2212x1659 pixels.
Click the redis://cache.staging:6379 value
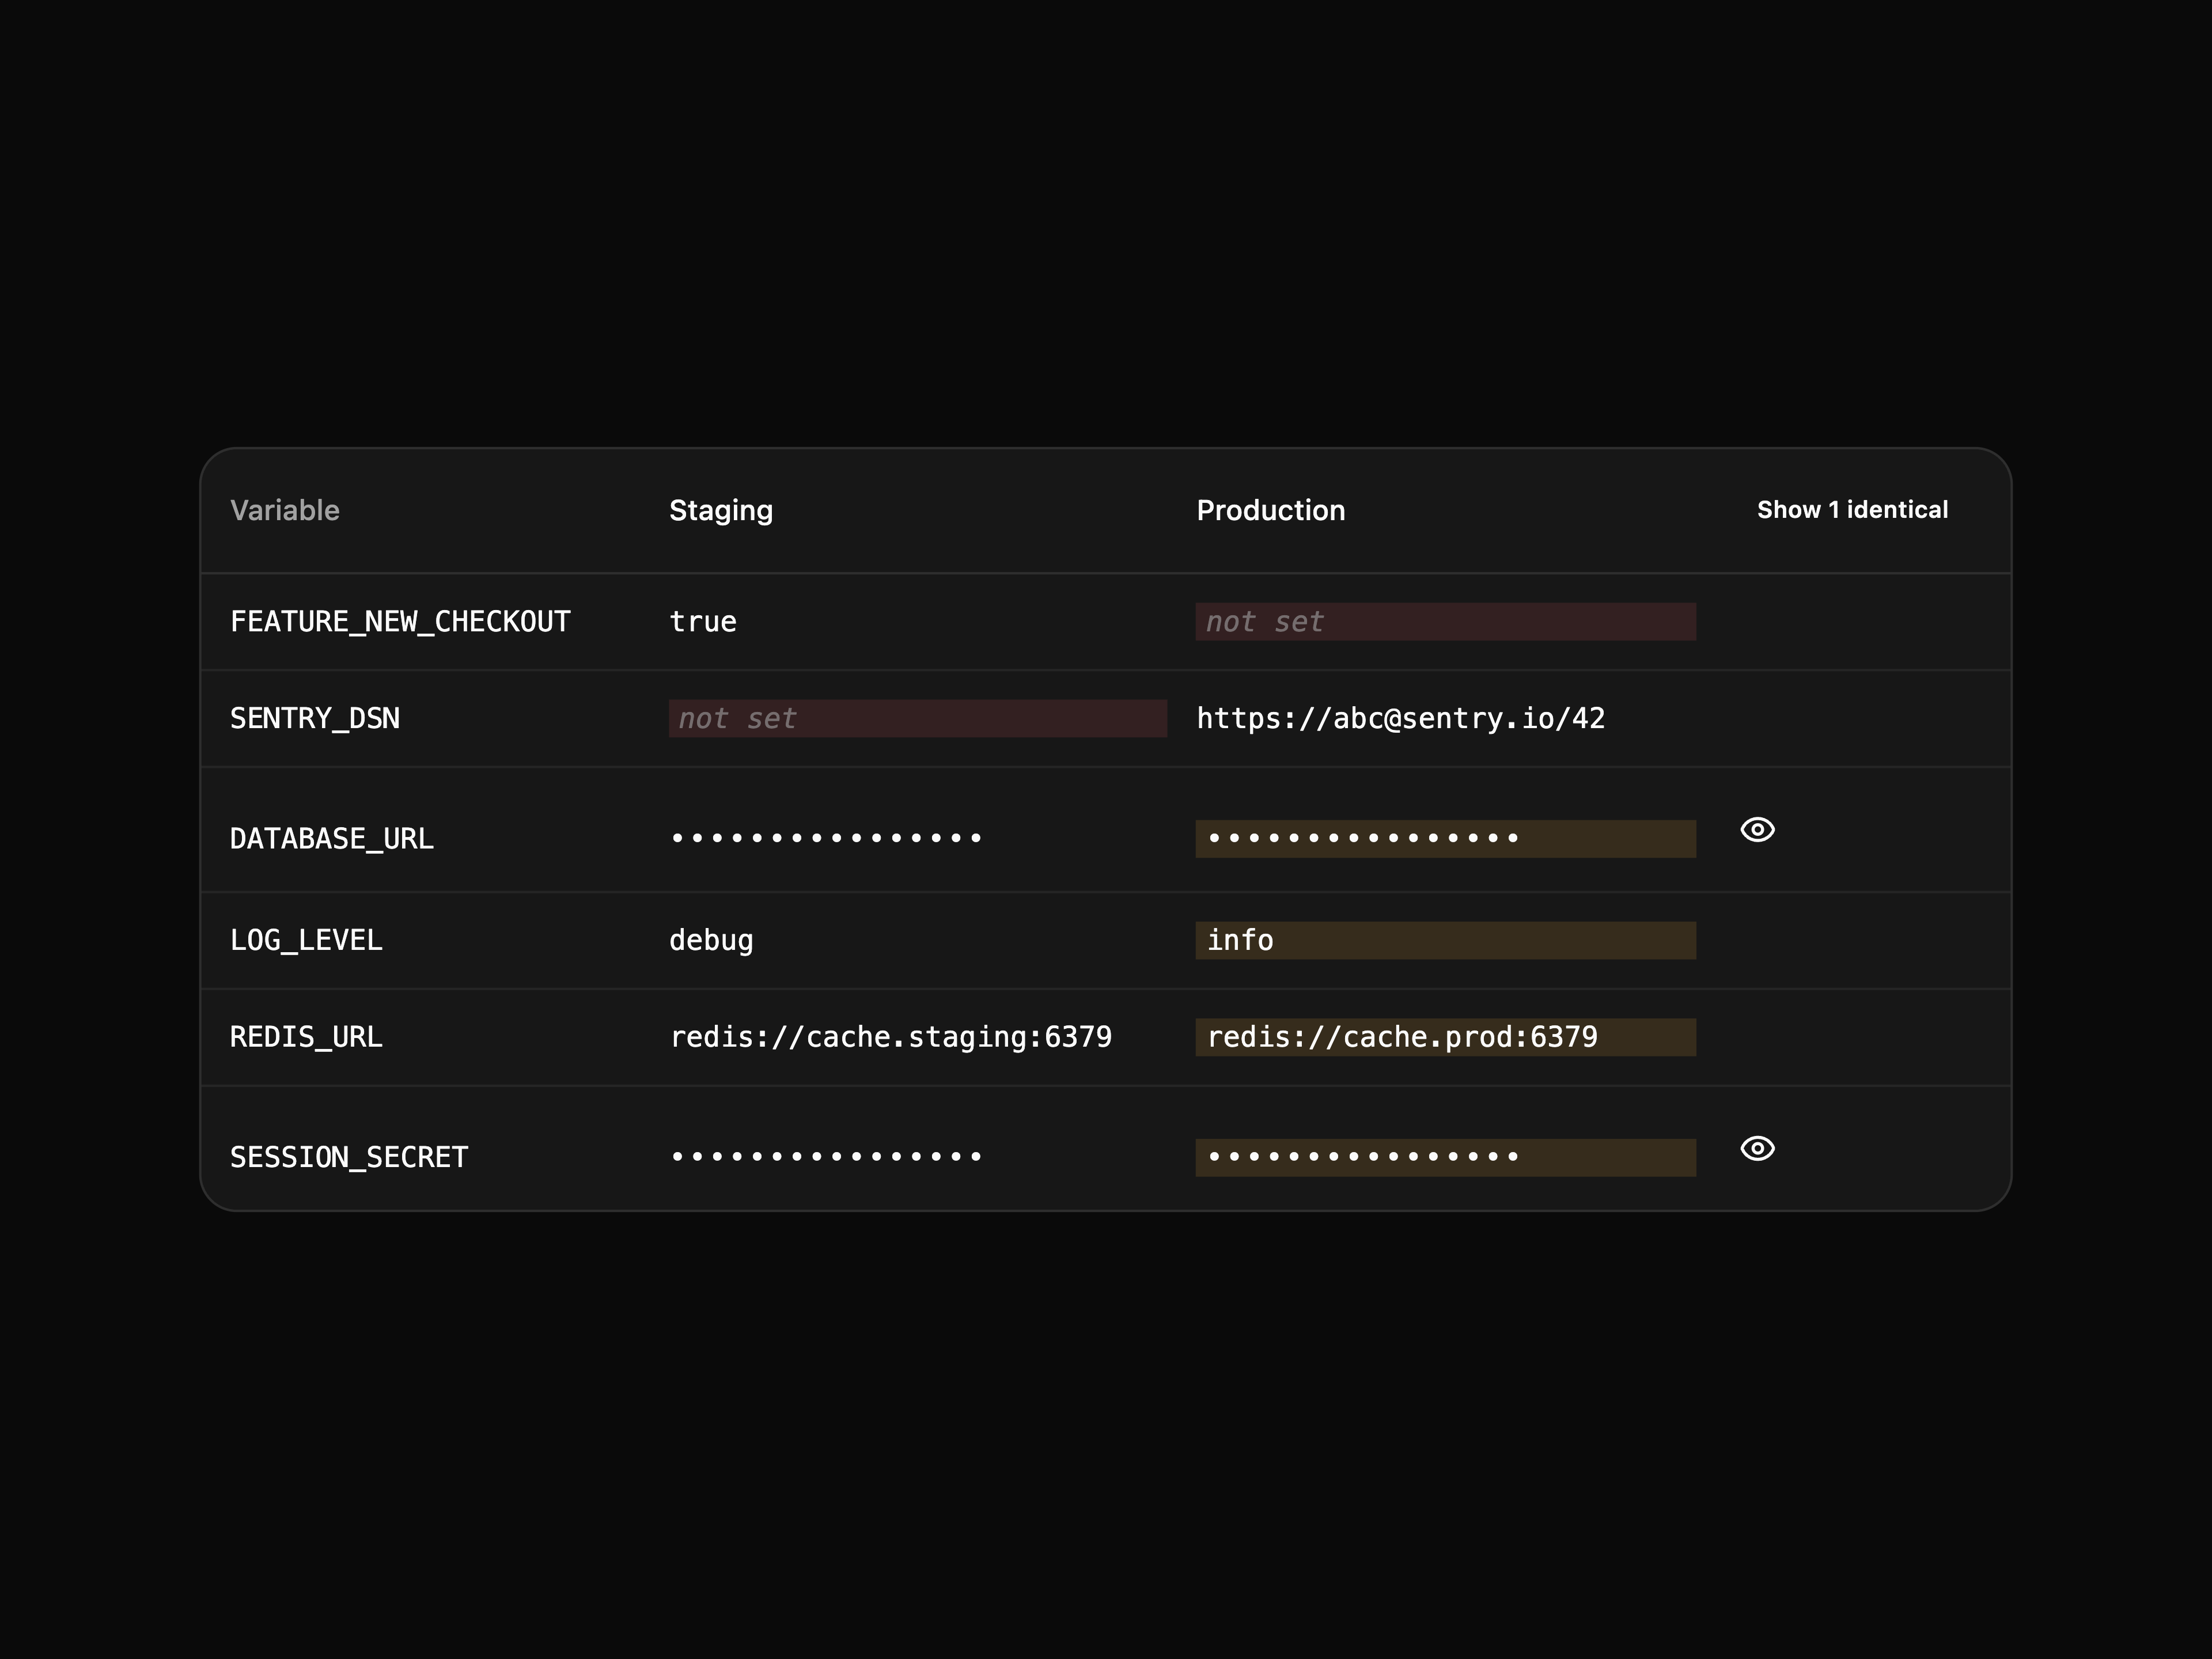point(890,1038)
